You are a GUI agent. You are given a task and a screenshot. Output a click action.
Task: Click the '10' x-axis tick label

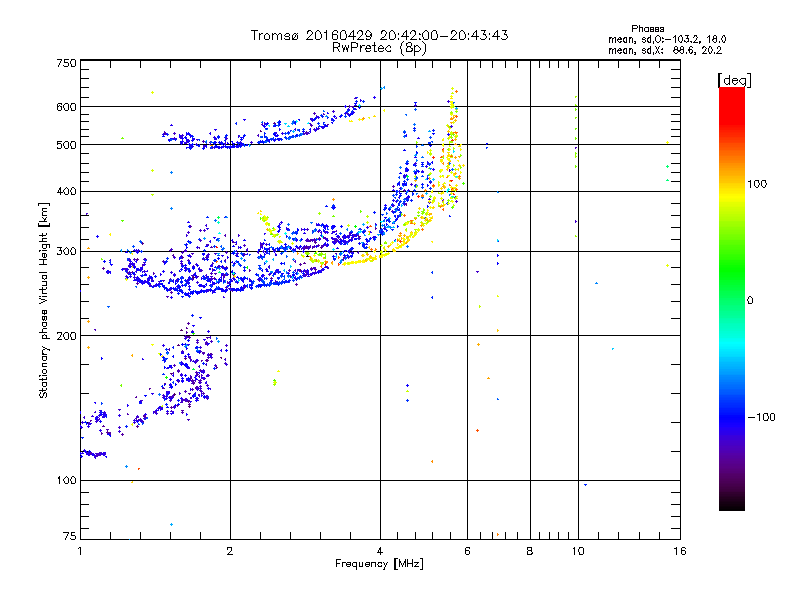click(578, 551)
